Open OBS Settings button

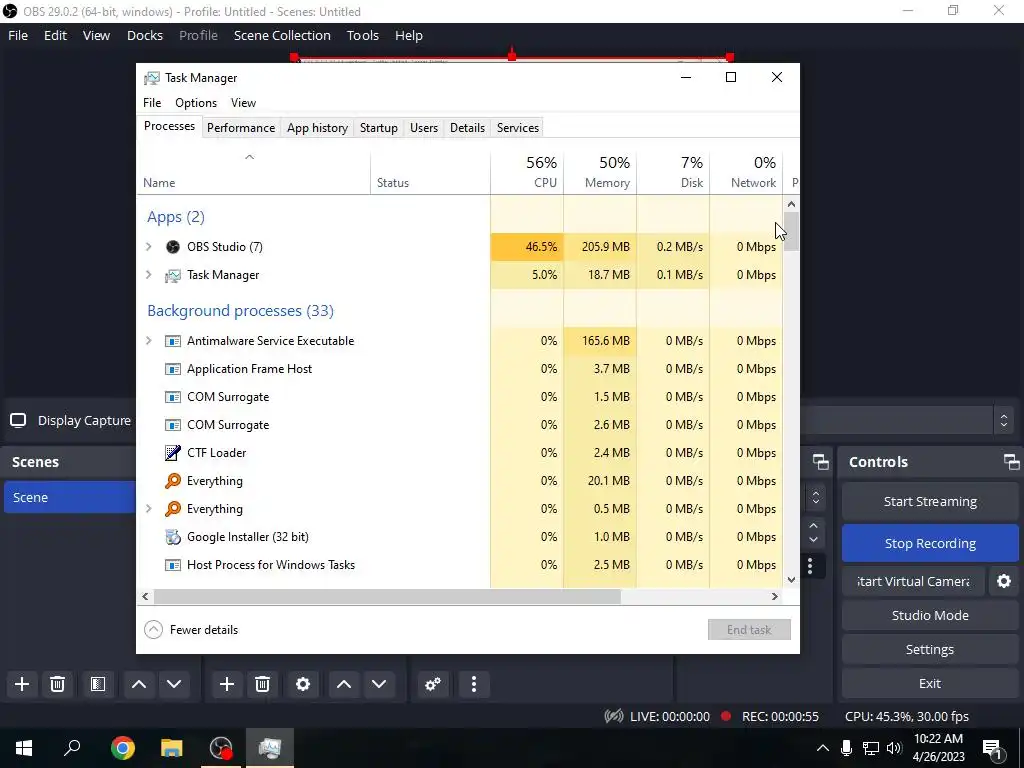pos(930,649)
